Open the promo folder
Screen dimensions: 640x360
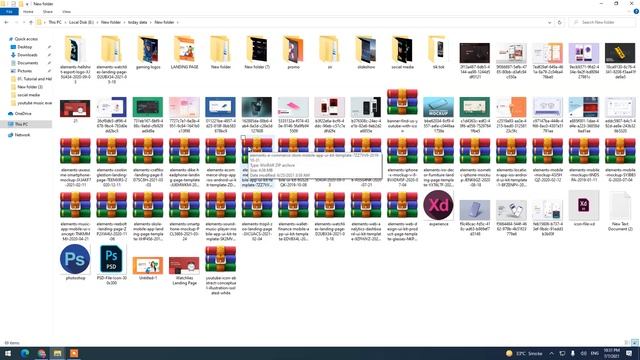(x=293, y=52)
